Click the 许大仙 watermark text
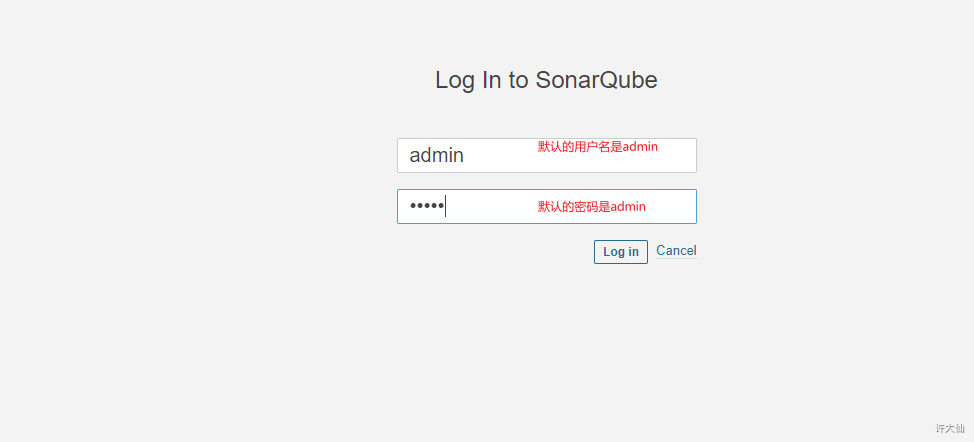Viewport: 974px width, 442px height. click(950, 428)
